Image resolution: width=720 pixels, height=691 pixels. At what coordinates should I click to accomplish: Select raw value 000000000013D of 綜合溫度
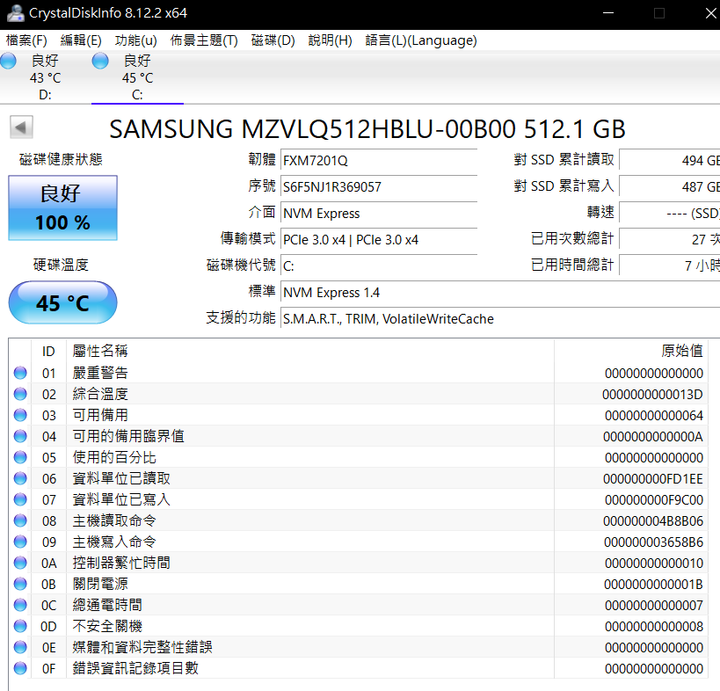[652, 394]
